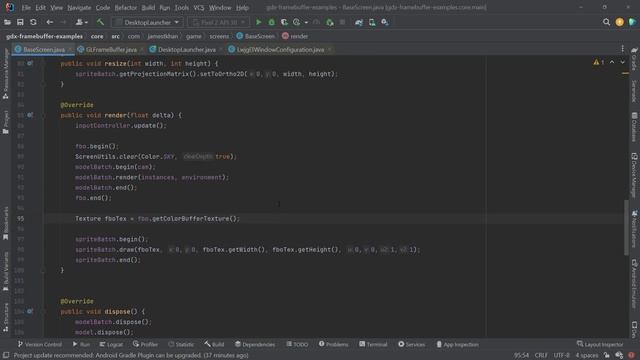This screenshot has width=640, height=360.
Task: Navigate back with the left arrow
Action: (50, 22)
